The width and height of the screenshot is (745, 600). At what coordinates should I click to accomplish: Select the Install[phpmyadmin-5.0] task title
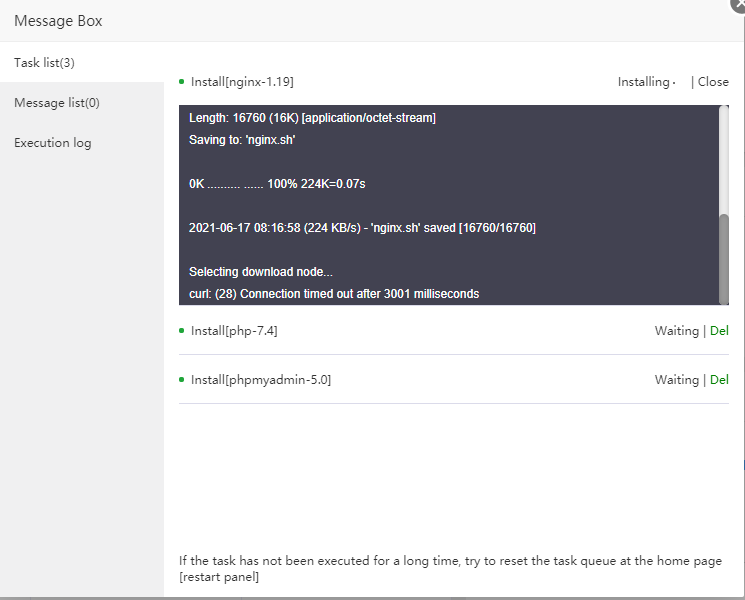tap(261, 380)
